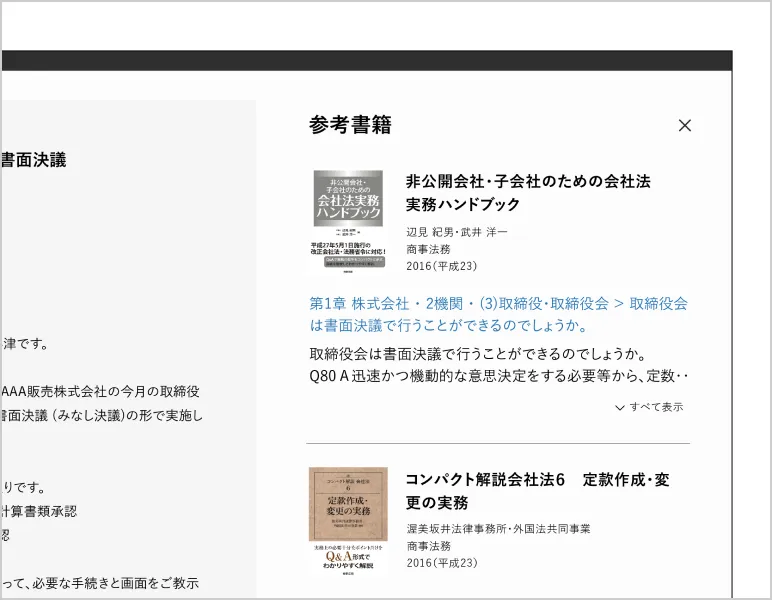The width and height of the screenshot is (772, 600).
Task: Open the 定款作成・変更の実務 book cover thumbnail
Action: pyautogui.click(x=348, y=521)
